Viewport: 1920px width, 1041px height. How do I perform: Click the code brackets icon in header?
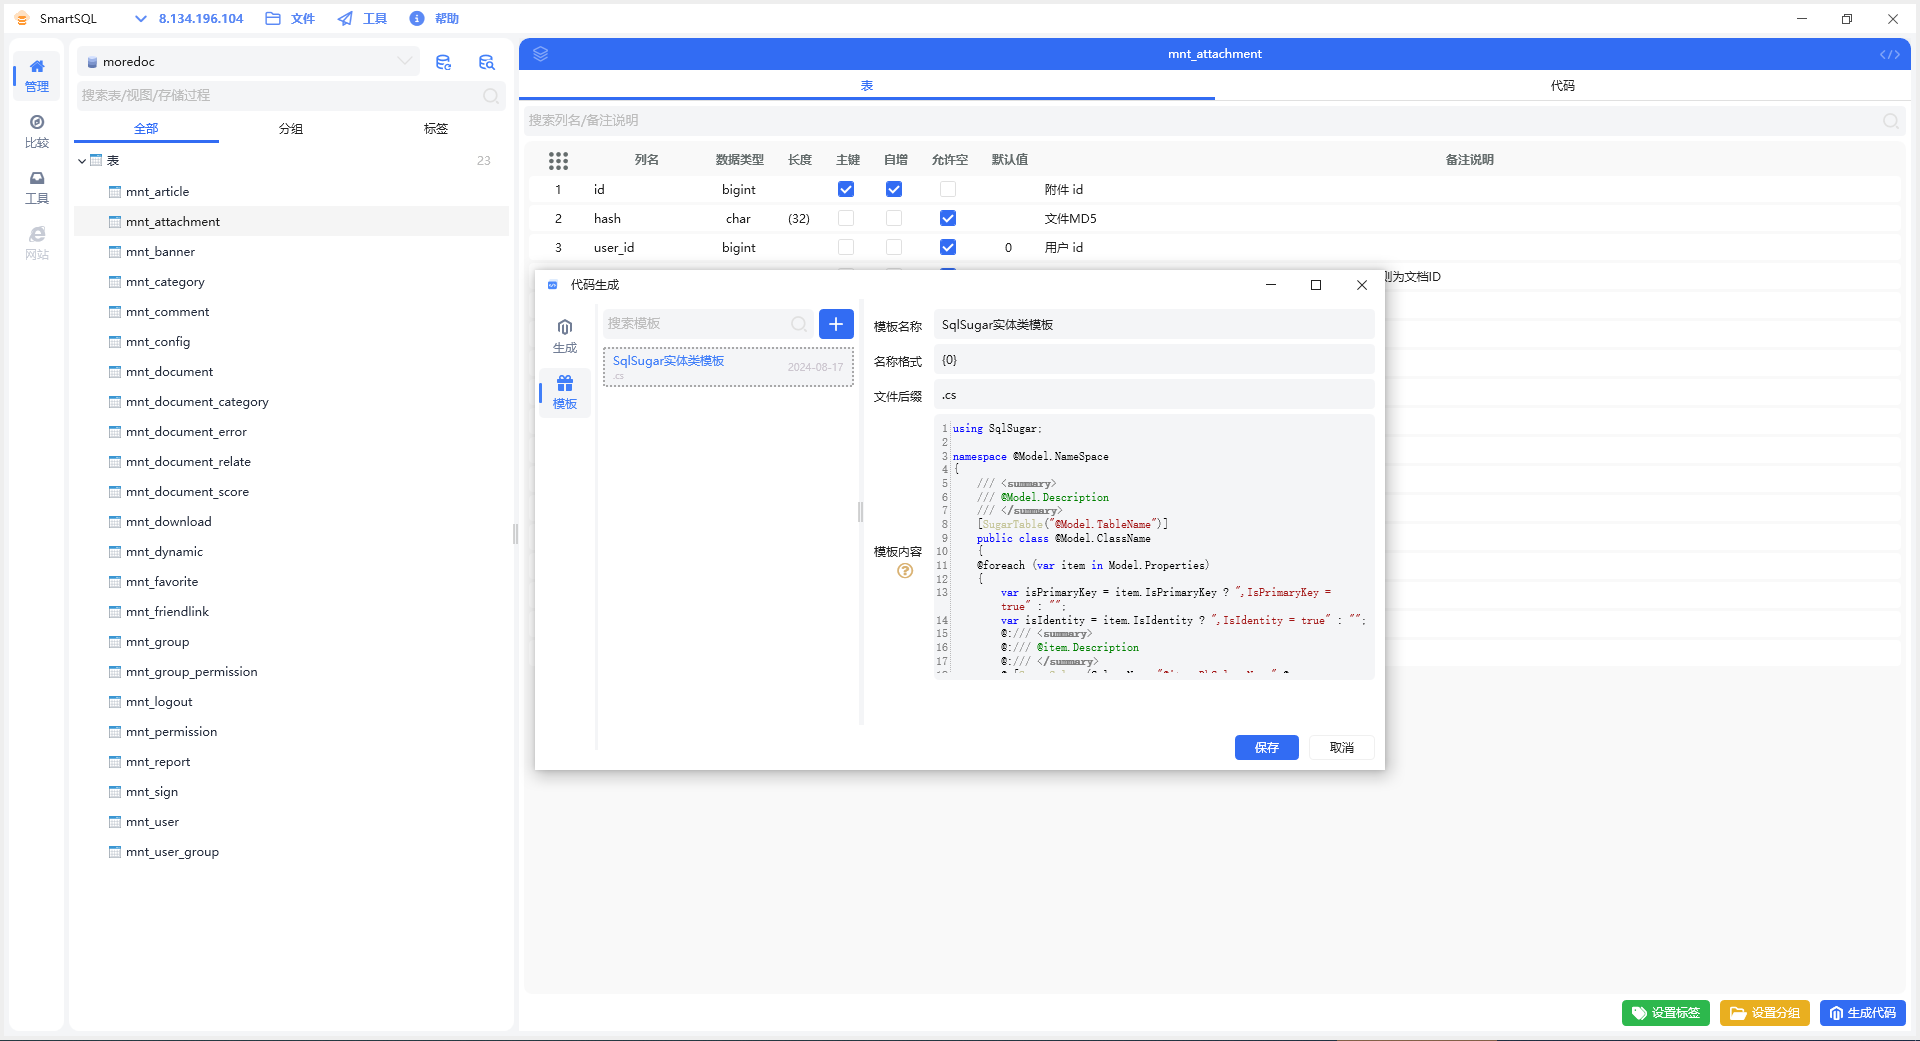coord(1889,54)
